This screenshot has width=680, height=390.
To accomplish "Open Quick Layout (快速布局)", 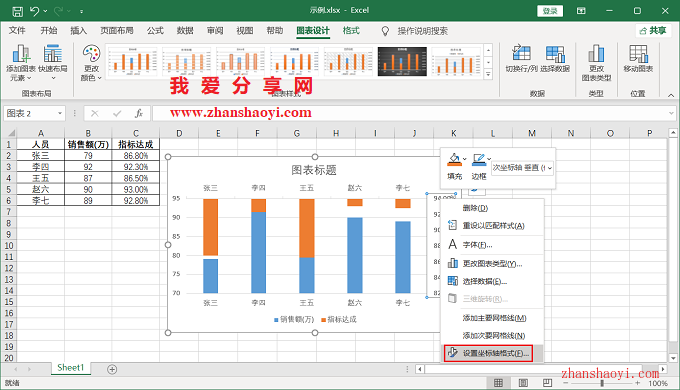I will [x=52, y=63].
